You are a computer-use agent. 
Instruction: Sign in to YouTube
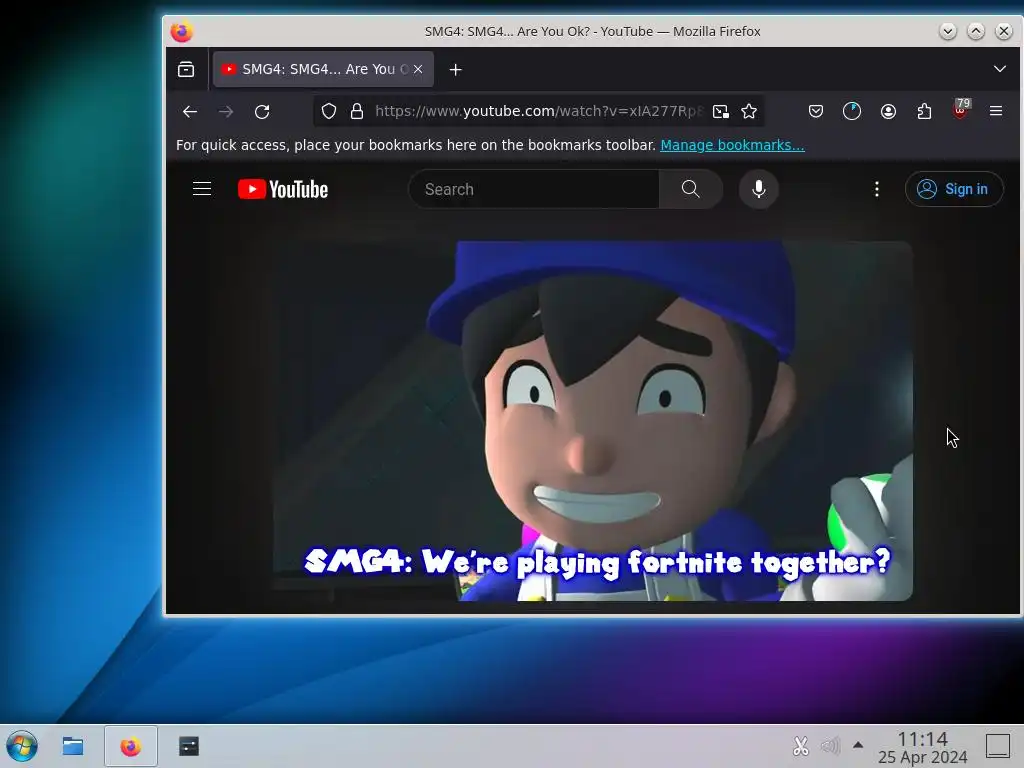[x=953, y=189]
